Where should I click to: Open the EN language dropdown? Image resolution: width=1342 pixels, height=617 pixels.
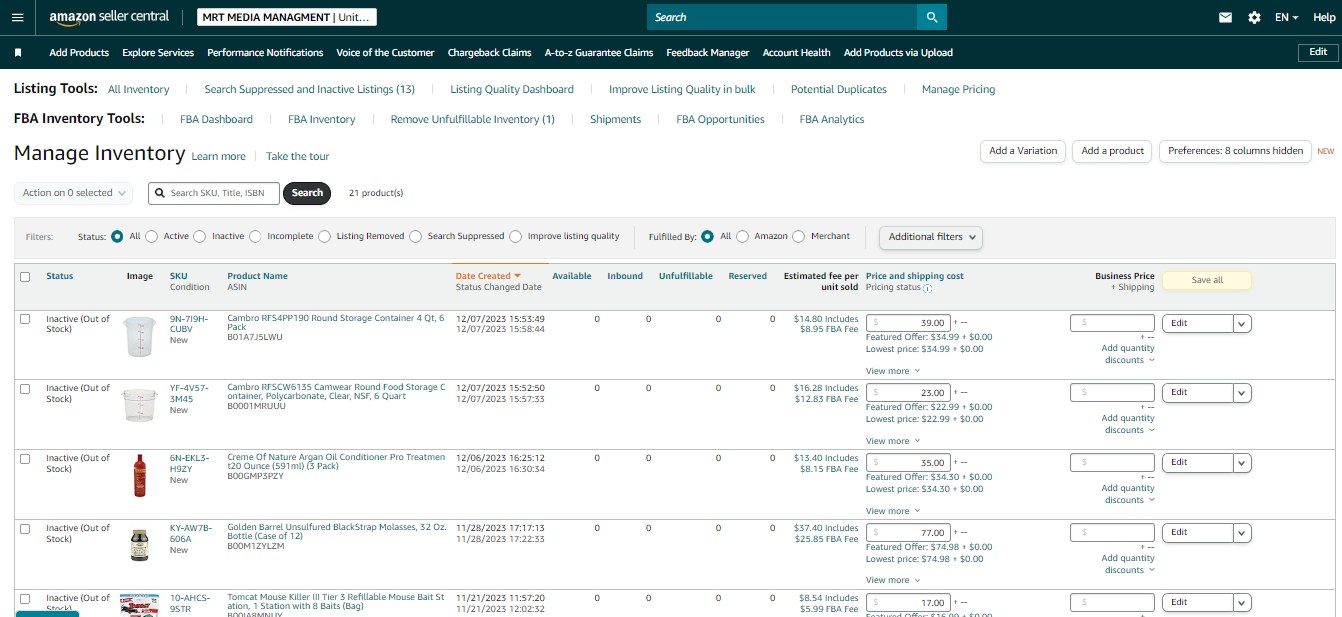1286,17
